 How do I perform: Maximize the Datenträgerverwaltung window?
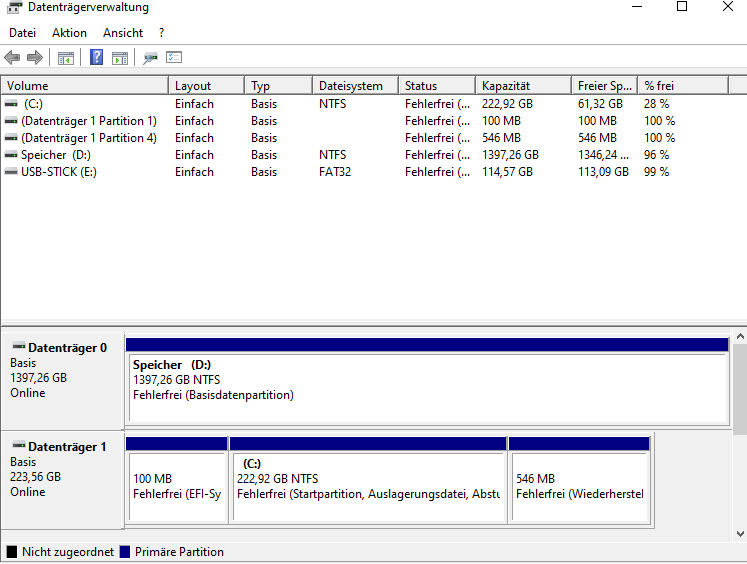coord(682,7)
